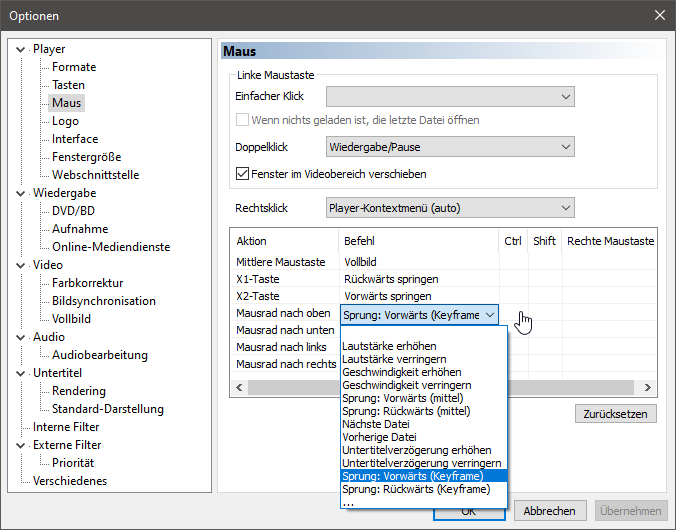Go to Bildsynchronisation settings

pos(103,301)
